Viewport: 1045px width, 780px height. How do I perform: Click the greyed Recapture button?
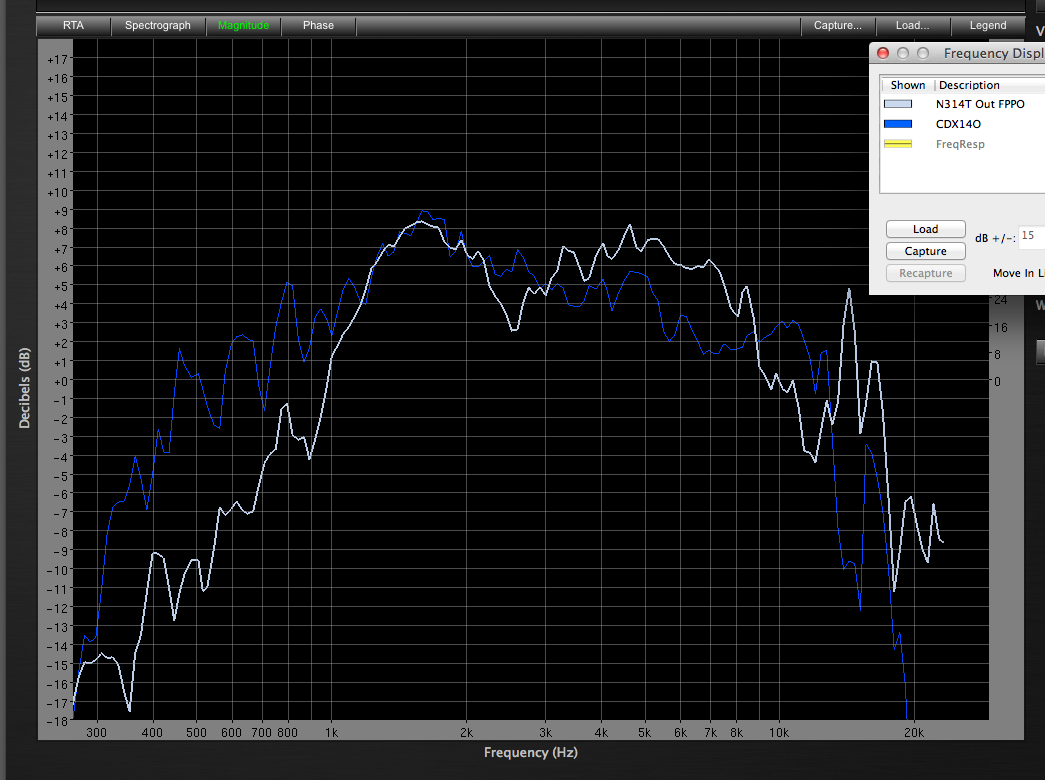926,273
